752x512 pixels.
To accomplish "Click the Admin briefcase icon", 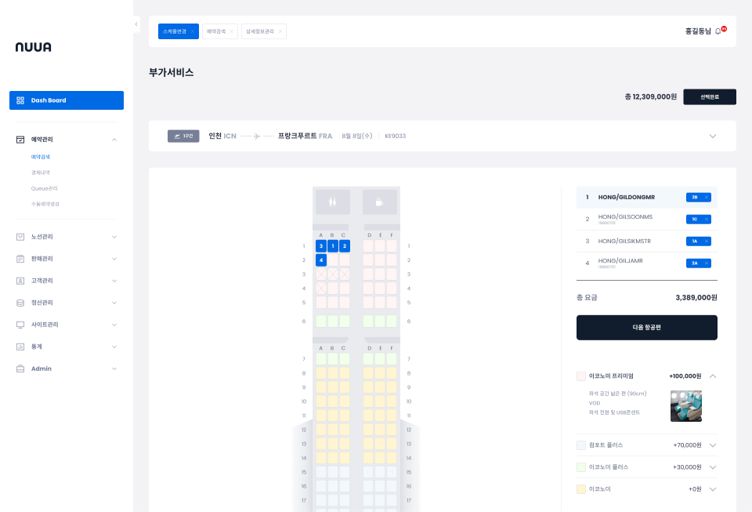I will coord(20,369).
